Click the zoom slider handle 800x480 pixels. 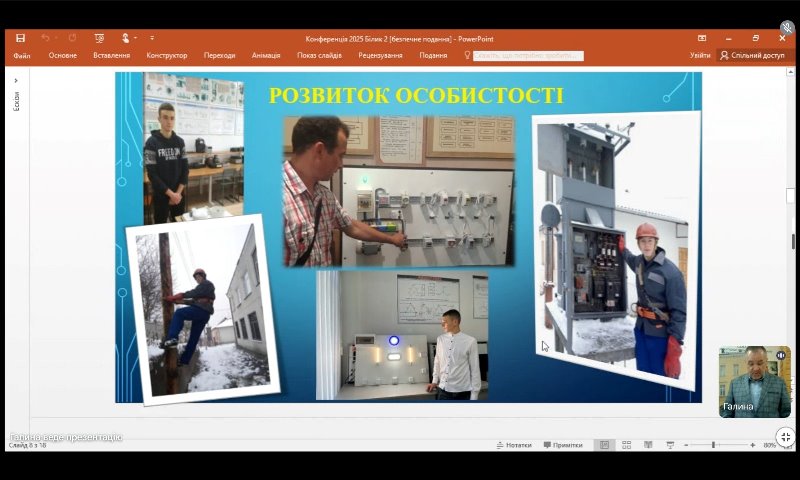[x=713, y=445]
